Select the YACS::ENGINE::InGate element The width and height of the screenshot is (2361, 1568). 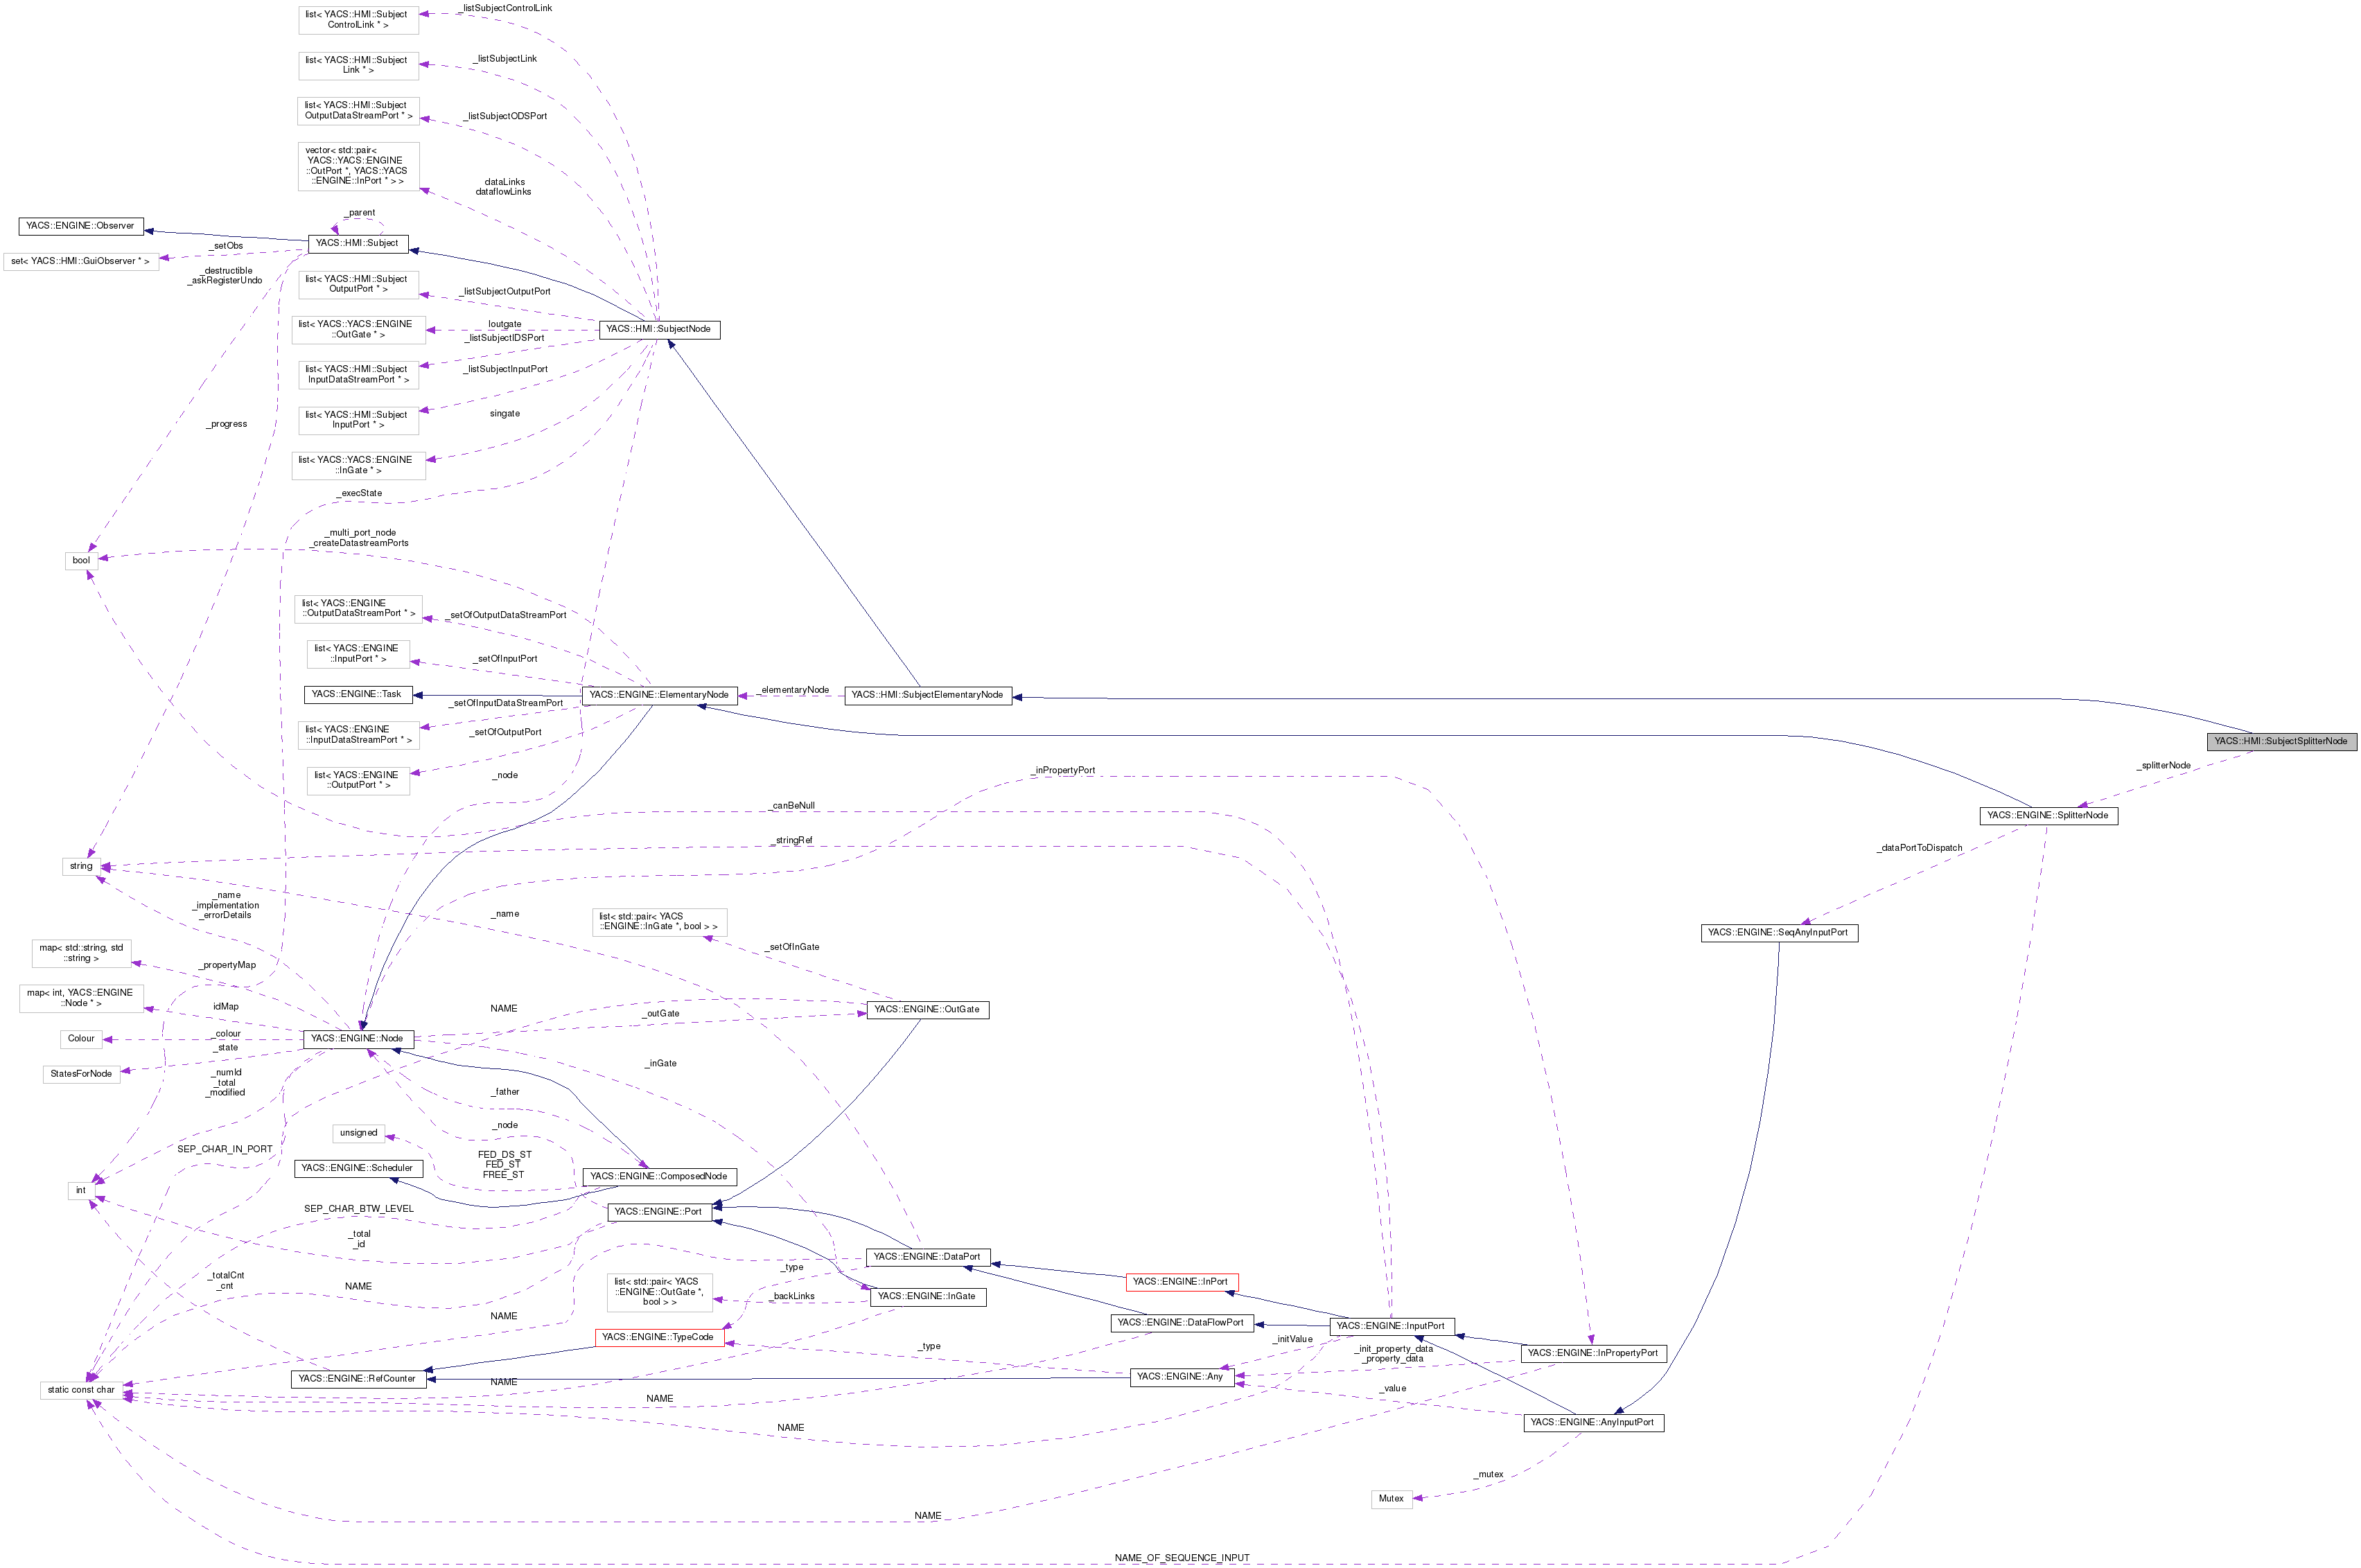929,1296
